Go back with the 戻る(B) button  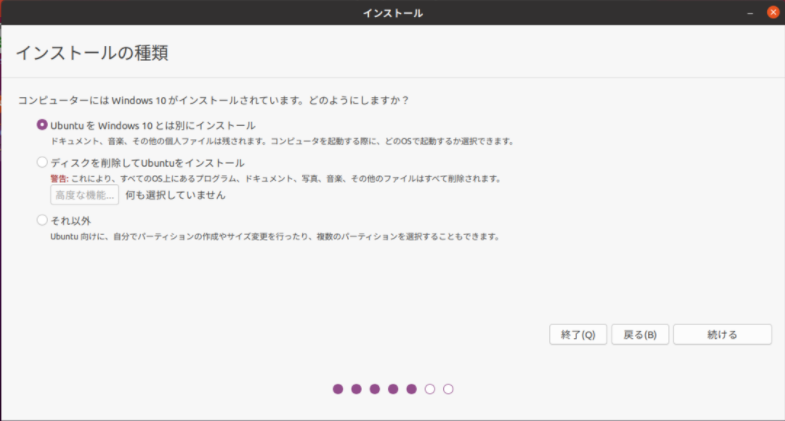640,334
